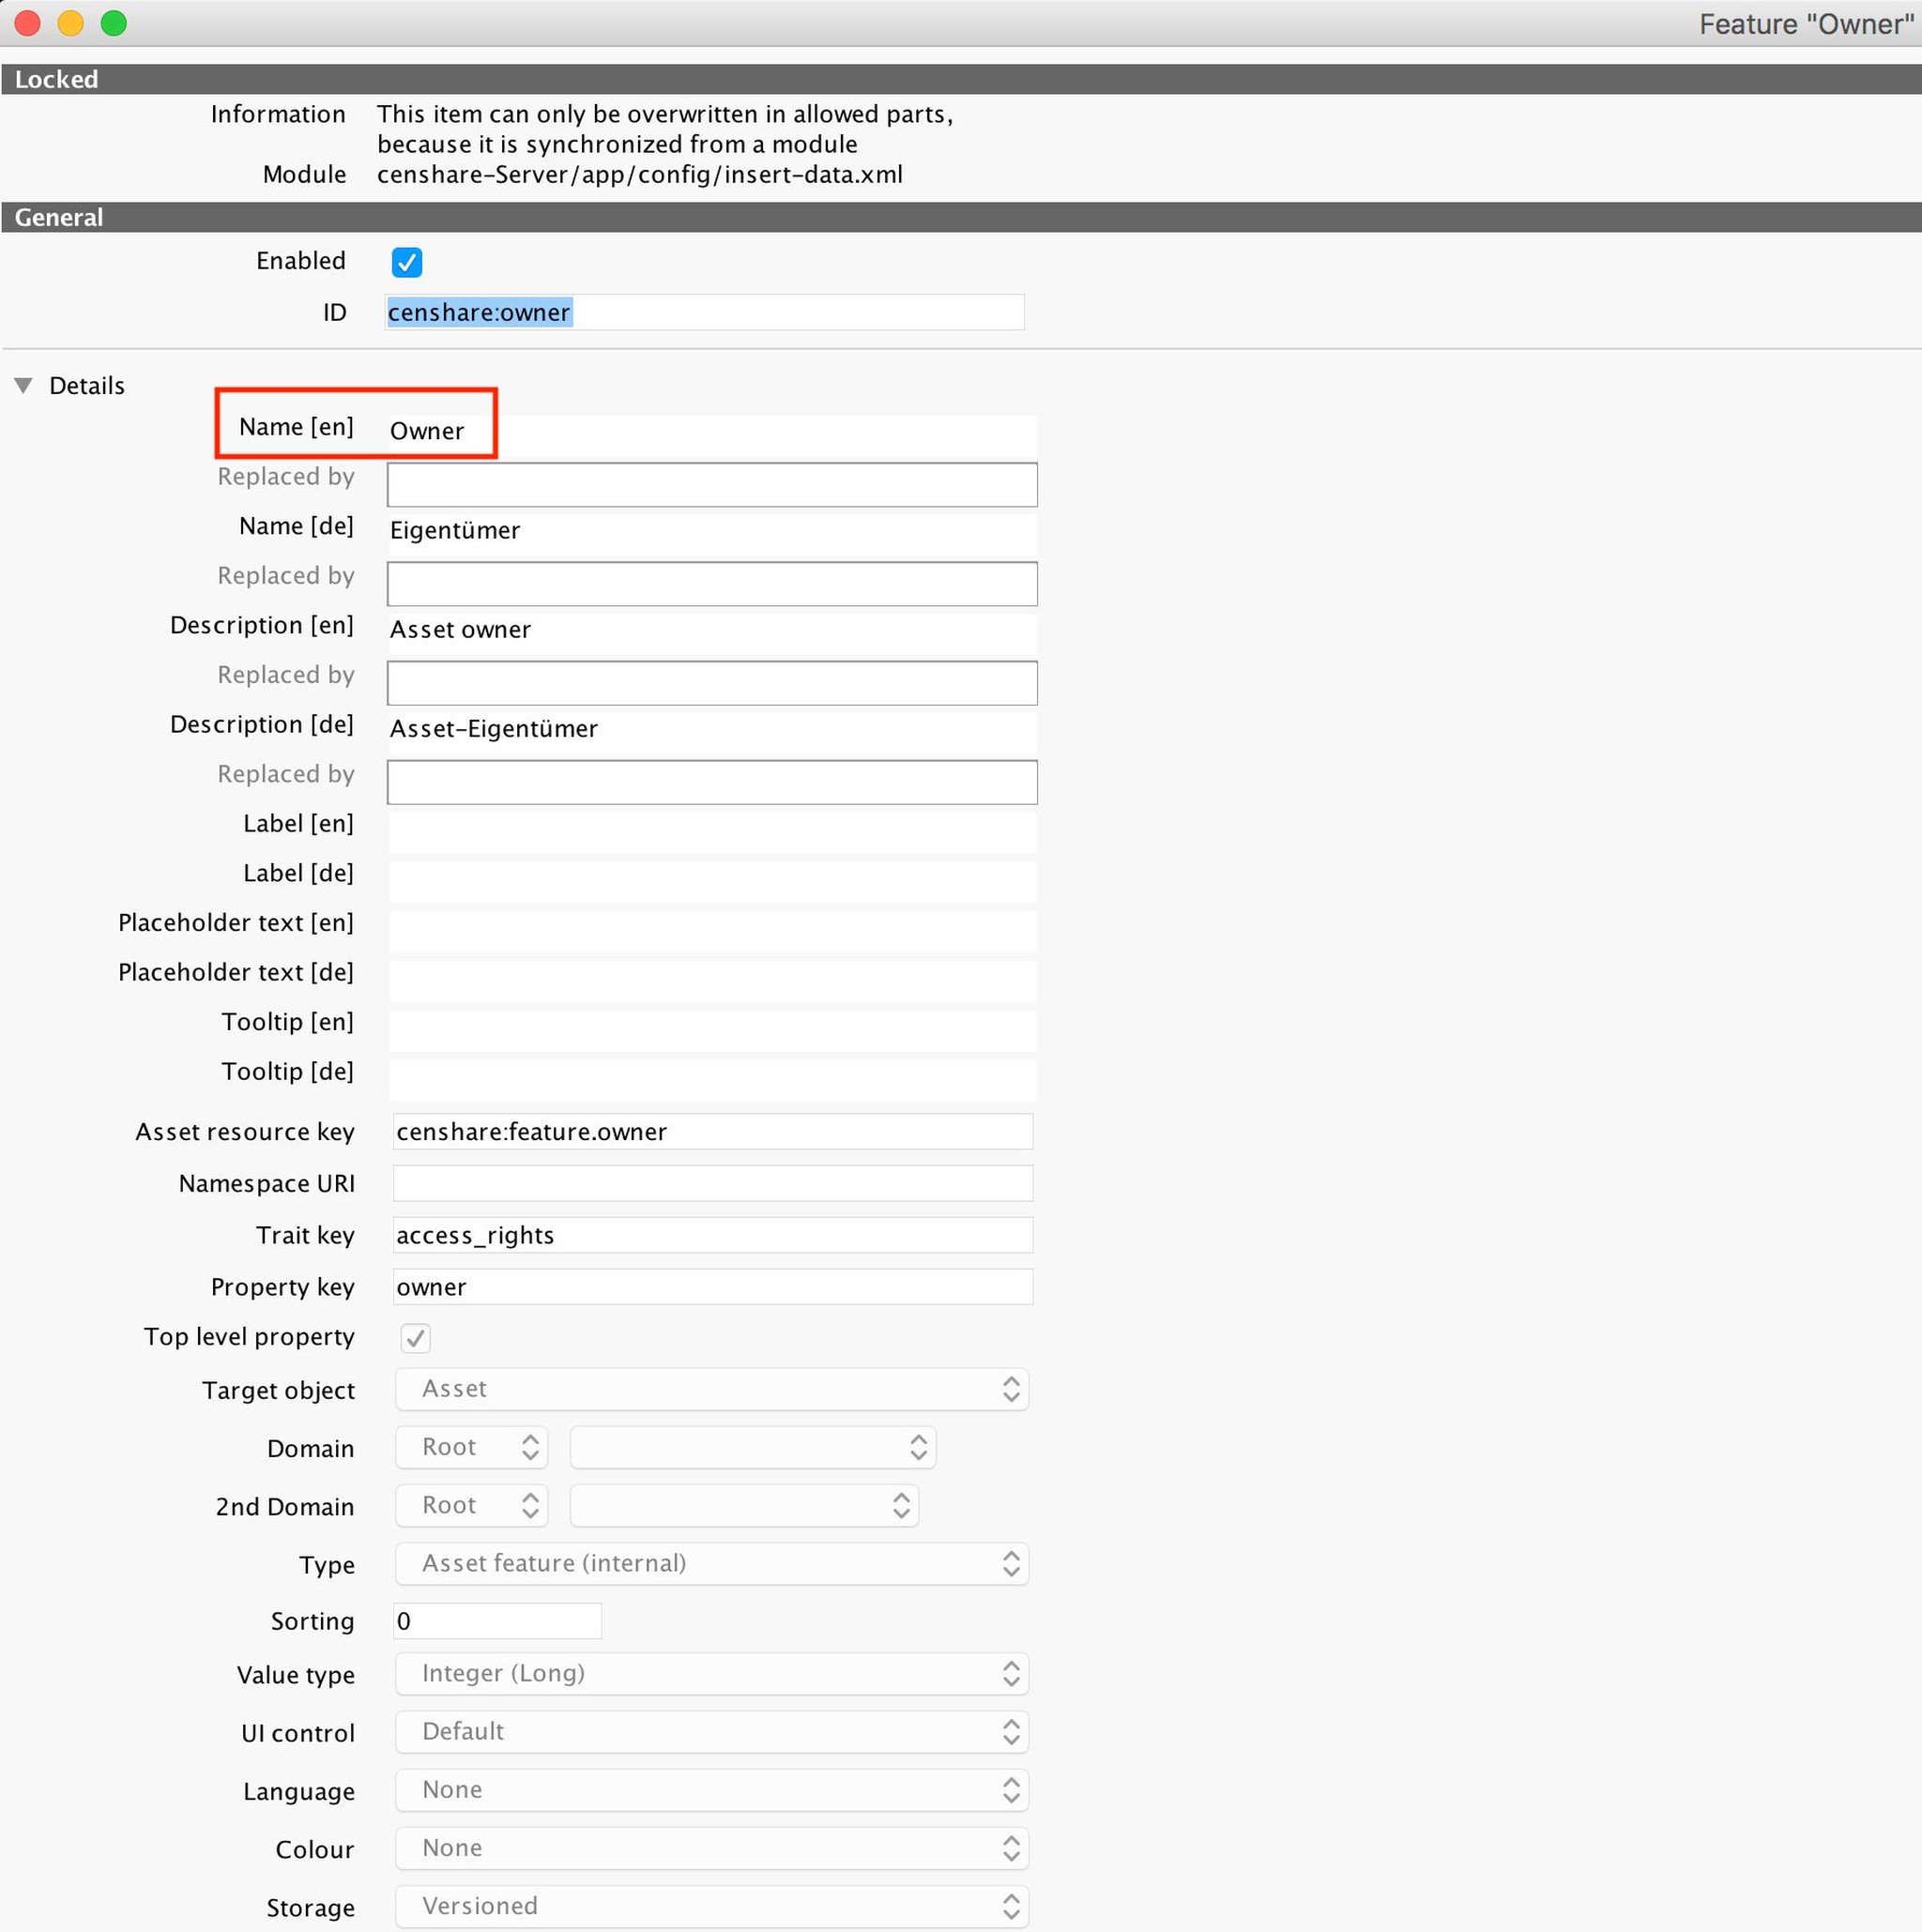Open the Value type dropdown
Viewport: 1922px width, 1932px height.
(711, 1674)
